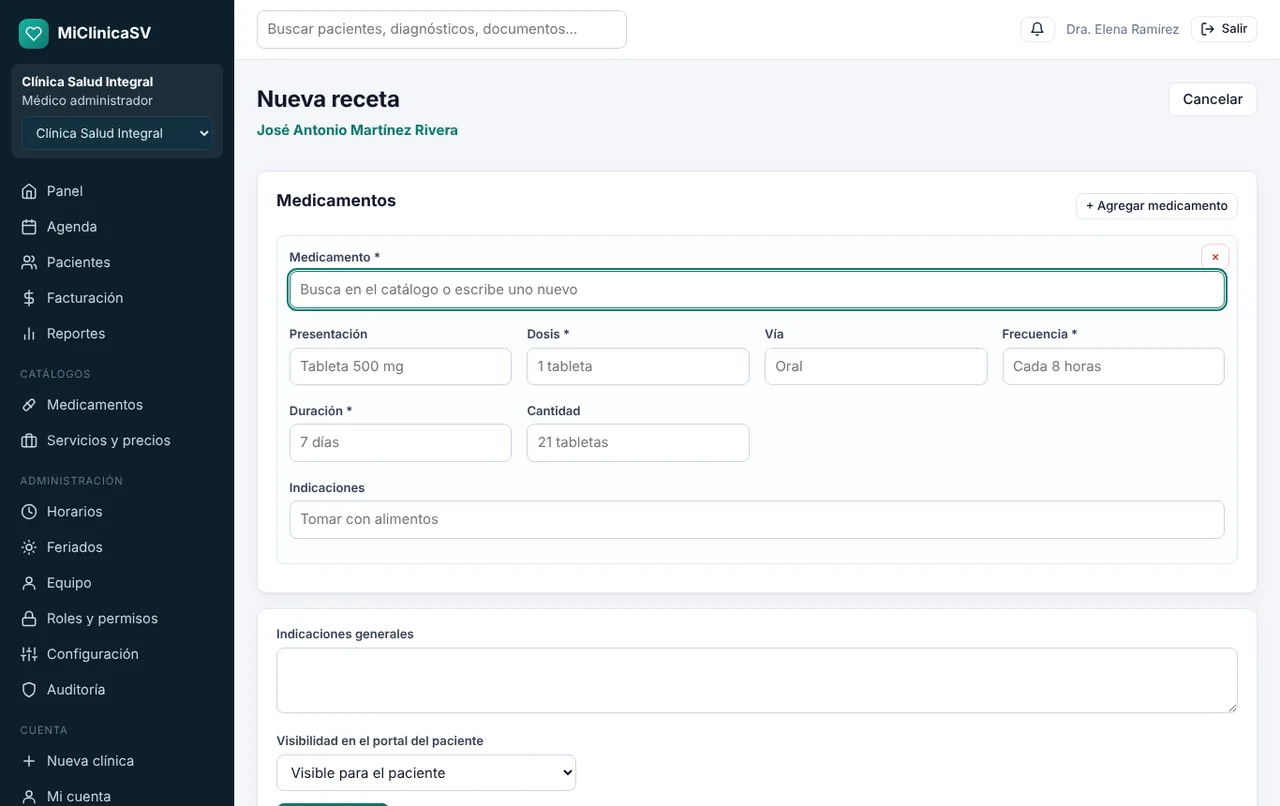
Task: Open the Clínica Salud Integral clinic selector
Action: click(117, 133)
